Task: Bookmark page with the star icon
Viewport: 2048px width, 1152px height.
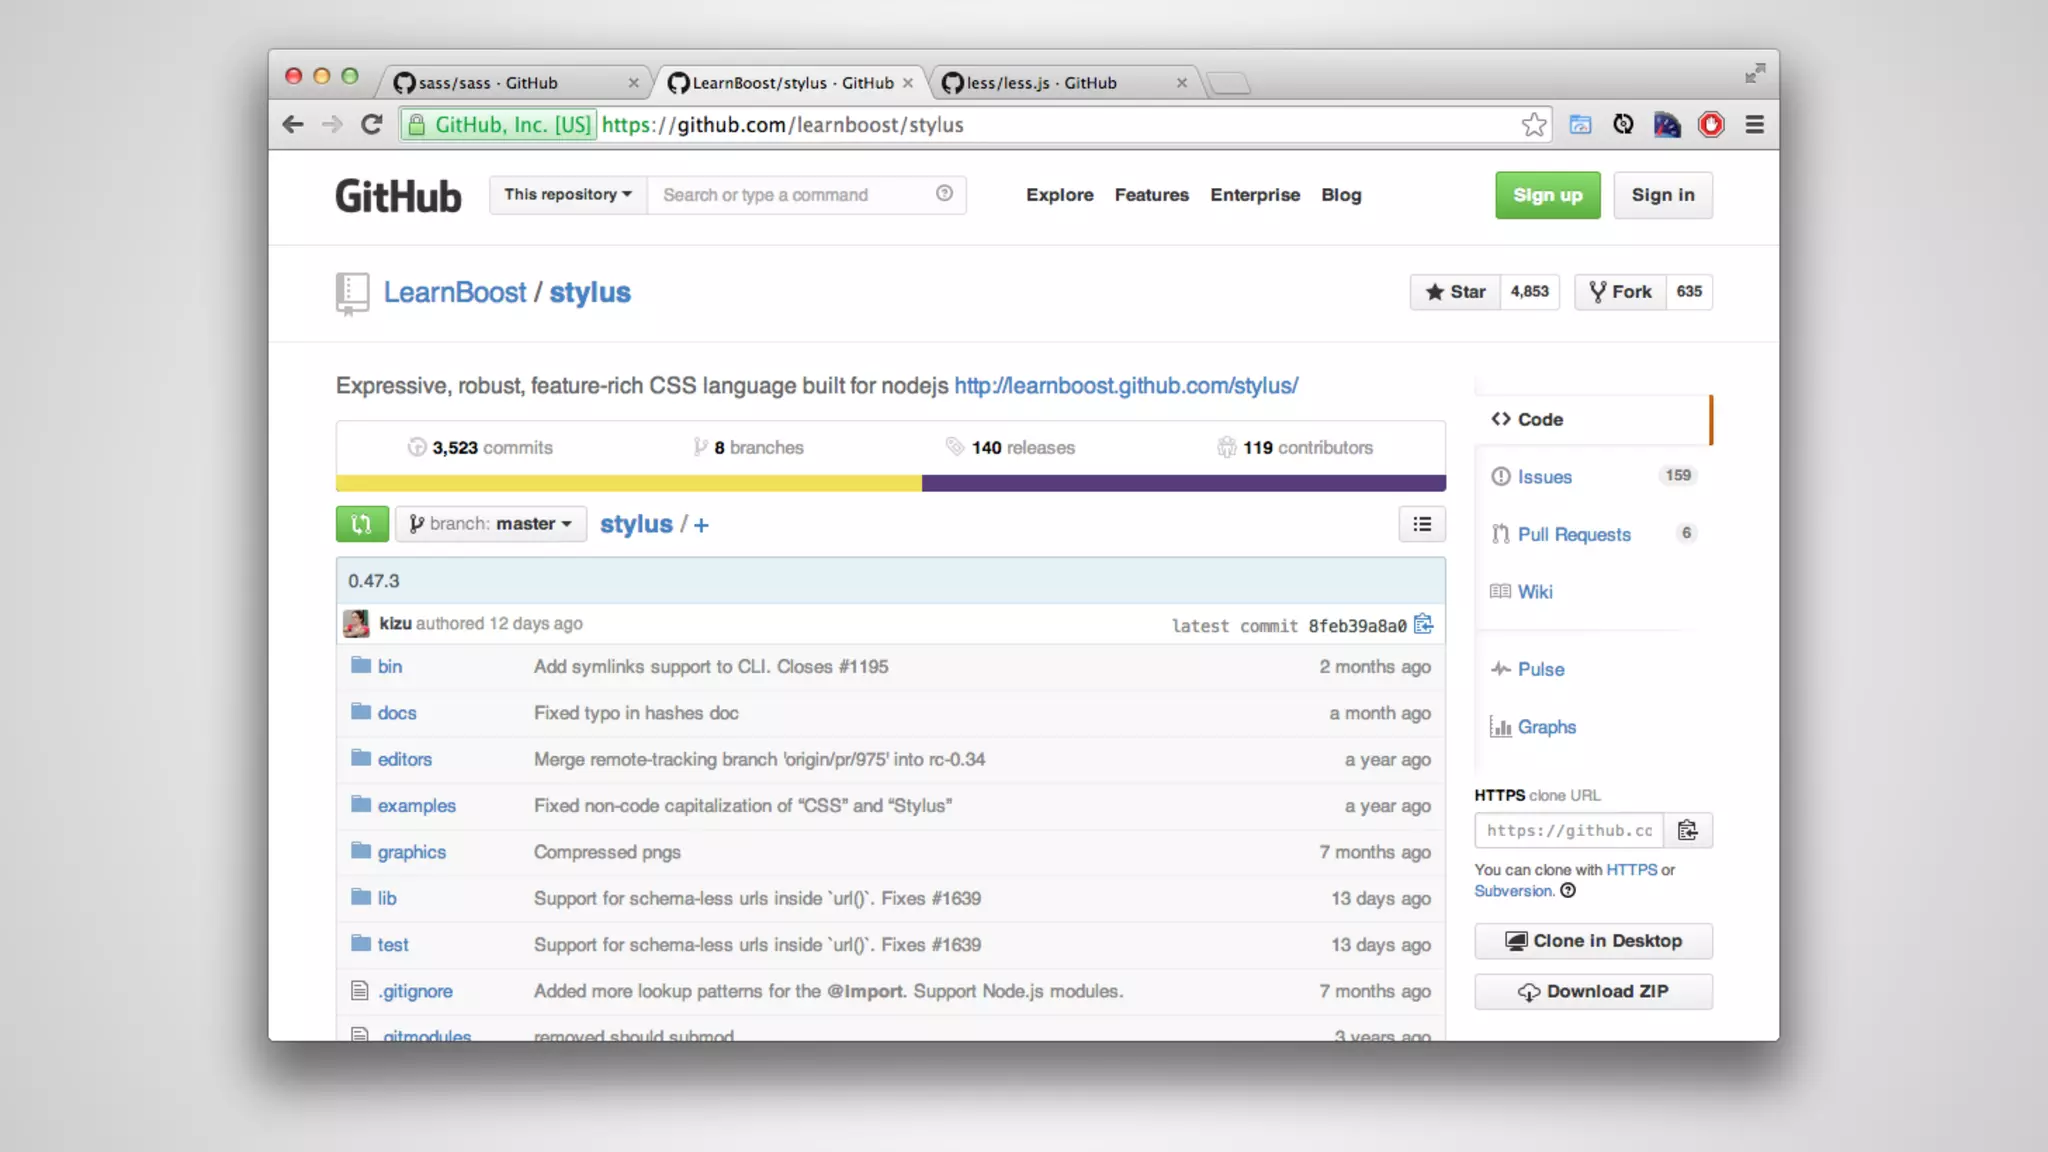Action: (x=1533, y=125)
